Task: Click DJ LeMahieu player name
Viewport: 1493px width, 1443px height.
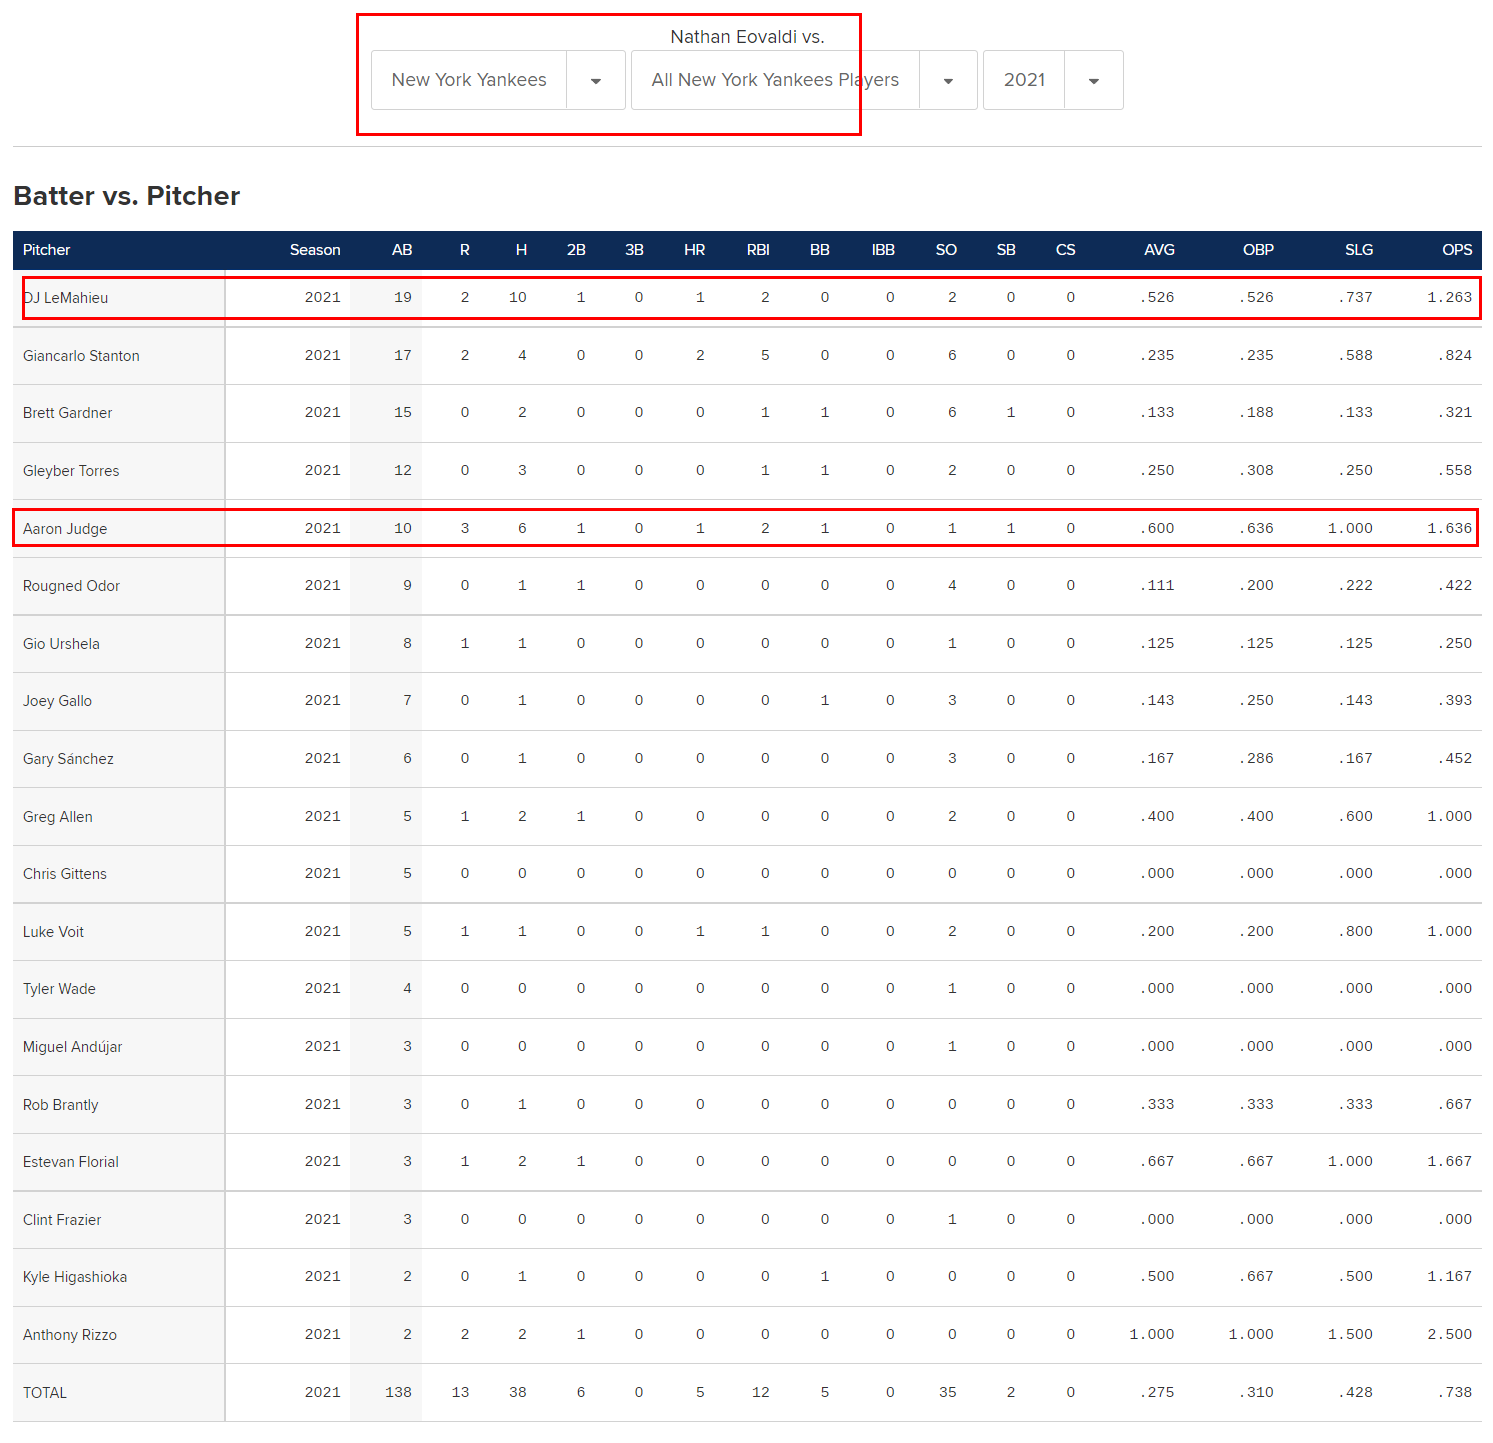Action: tap(66, 298)
